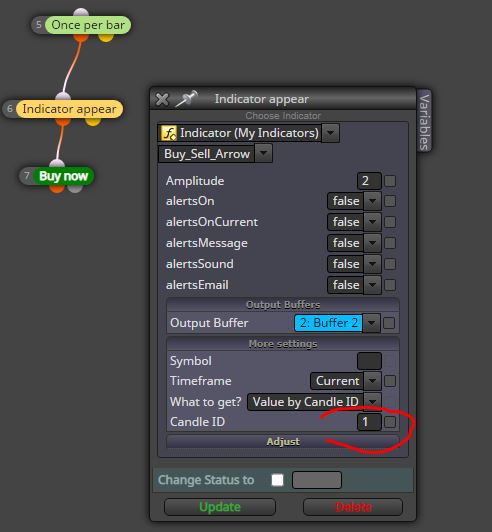Click the red Delete button
The height and width of the screenshot is (532, 492).
pyautogui.click(x=353, y=507)
